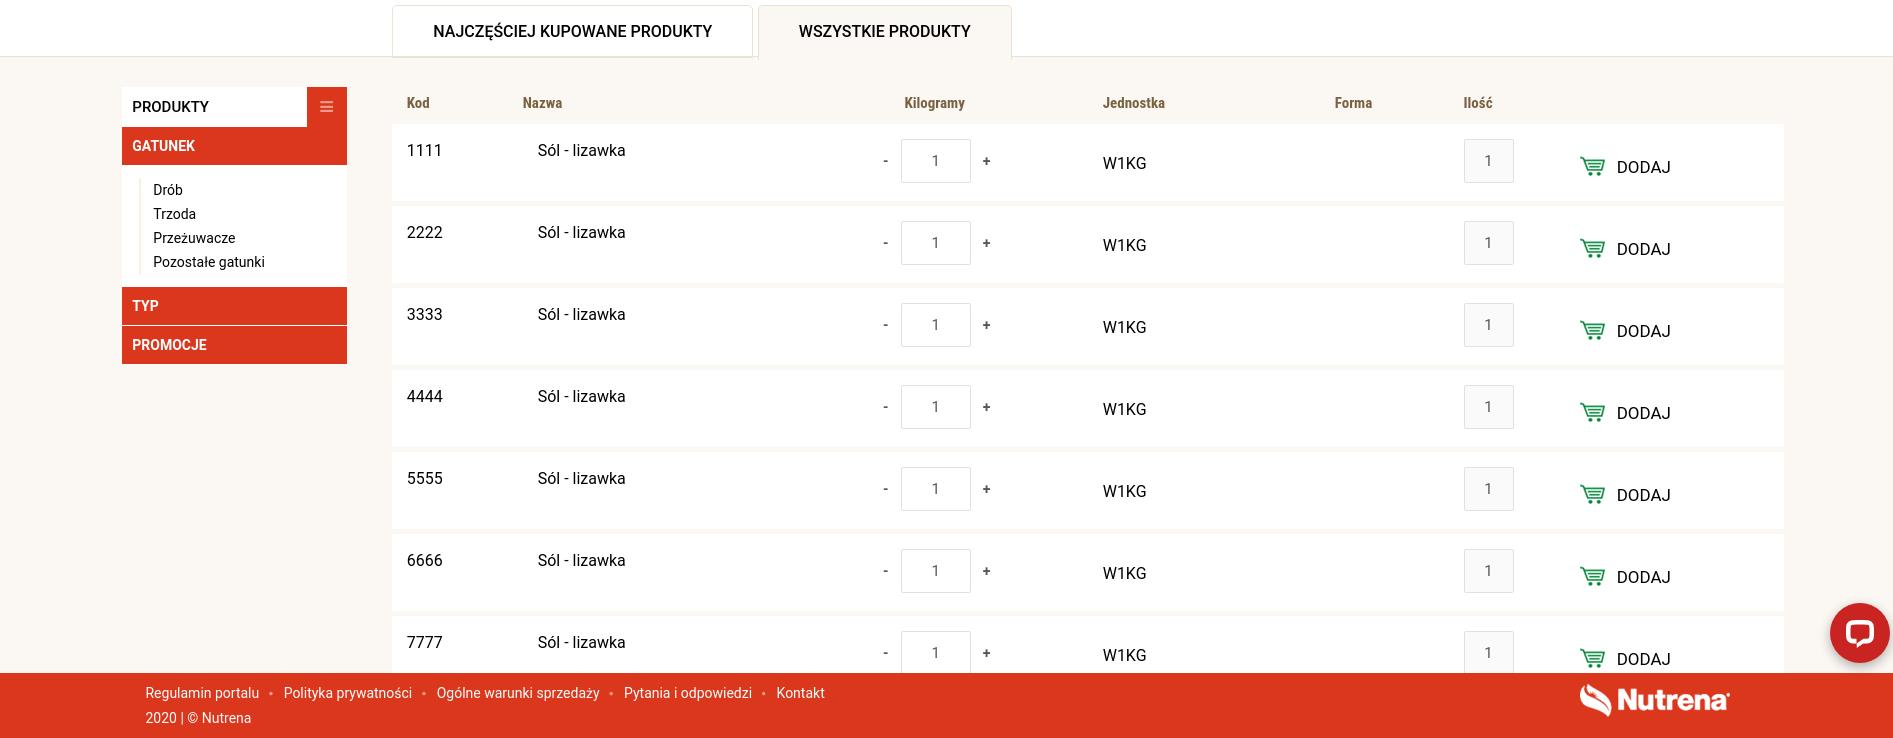Select the Wszystkie produkty tab
Viewport: 1893px width, 738px height.
[x=884, y=31]
